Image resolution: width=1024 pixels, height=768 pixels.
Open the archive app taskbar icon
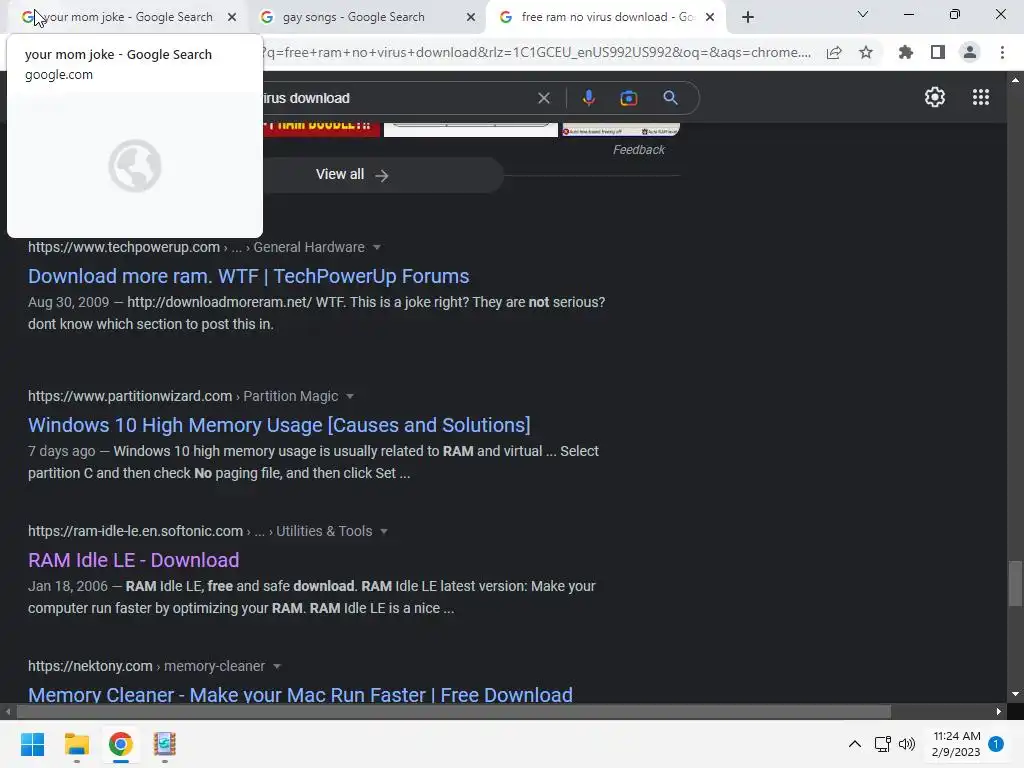click(x=165, y=744)
